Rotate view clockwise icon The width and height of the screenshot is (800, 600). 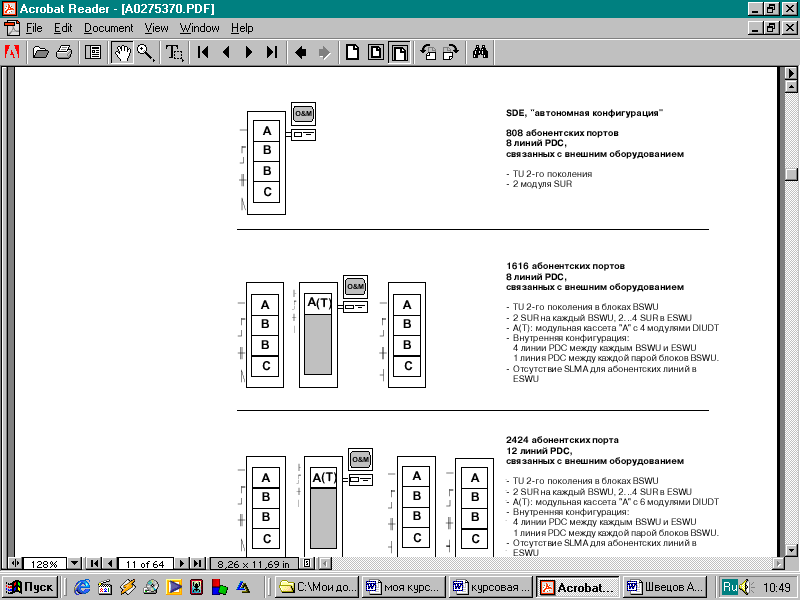pyautogui.click(x=451, y=53)
